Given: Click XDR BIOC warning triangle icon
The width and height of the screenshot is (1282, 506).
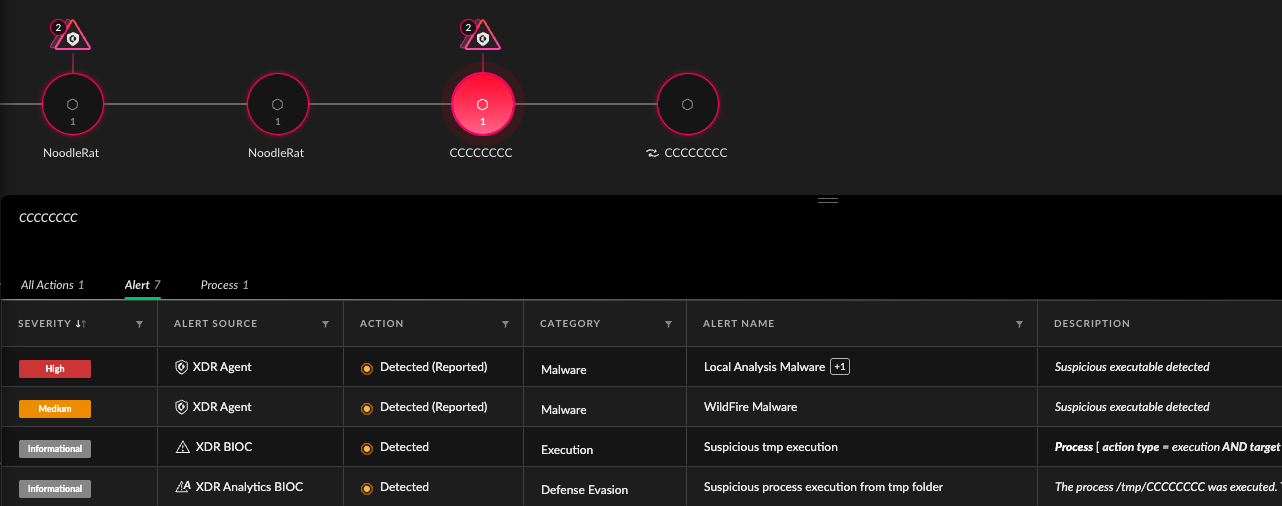Looking at the screenshot, I should tap(182, 447).
